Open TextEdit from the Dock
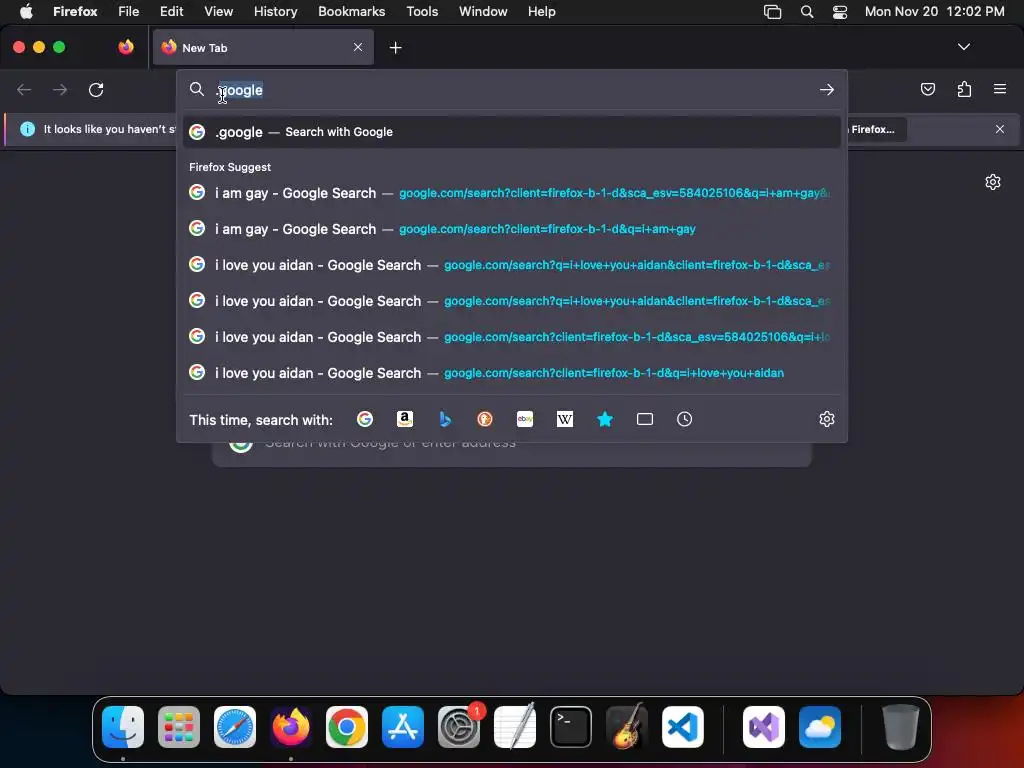1024x768 pixels. coord(515,727)
